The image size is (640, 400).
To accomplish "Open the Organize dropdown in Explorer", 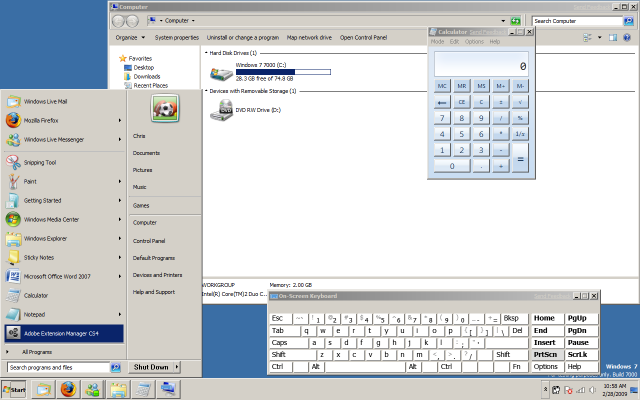I will click(128, 37).
